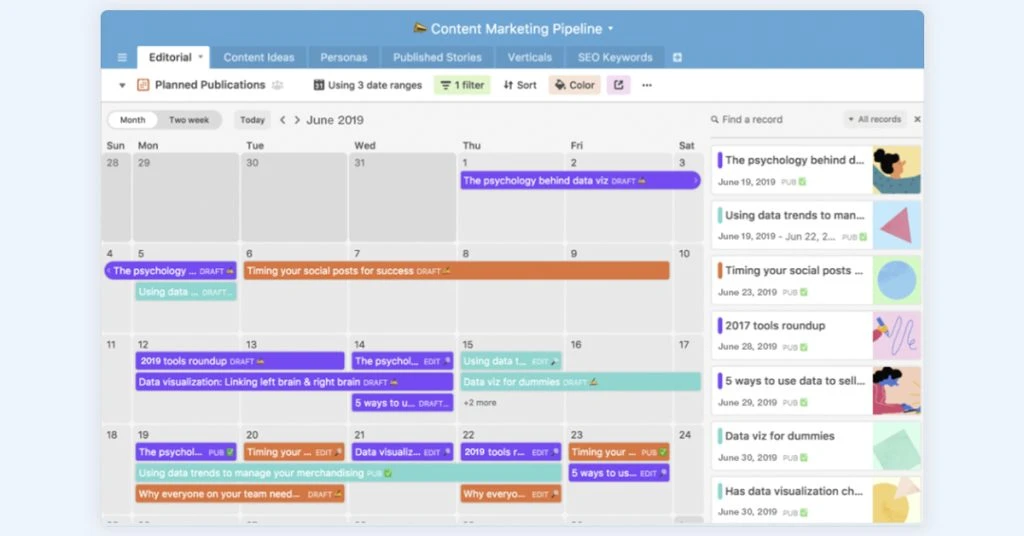Open the SEO Keywords tab
This screenshot has height=536, width=1024.
click(615, 58)
